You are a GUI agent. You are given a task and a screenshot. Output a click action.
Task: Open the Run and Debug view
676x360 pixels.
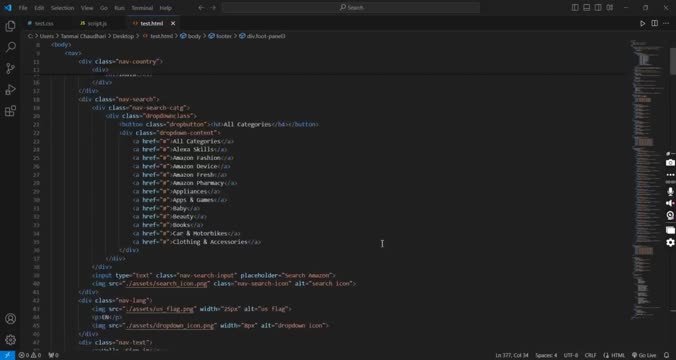click(10, 90)
